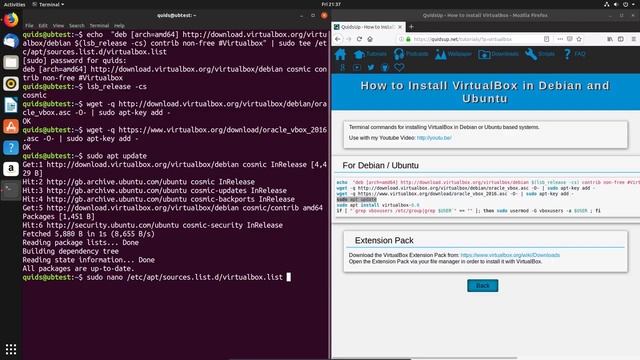This screenshot has width=640, height=360.
Task: Click the Firefox address bar URL
Action: [462, 39]
